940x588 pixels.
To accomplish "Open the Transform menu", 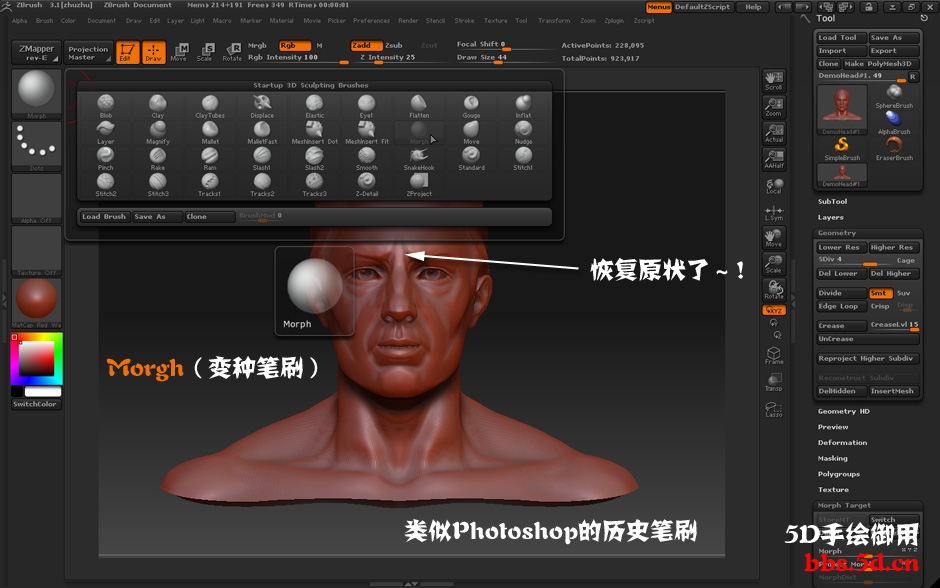I will [554, 20].
